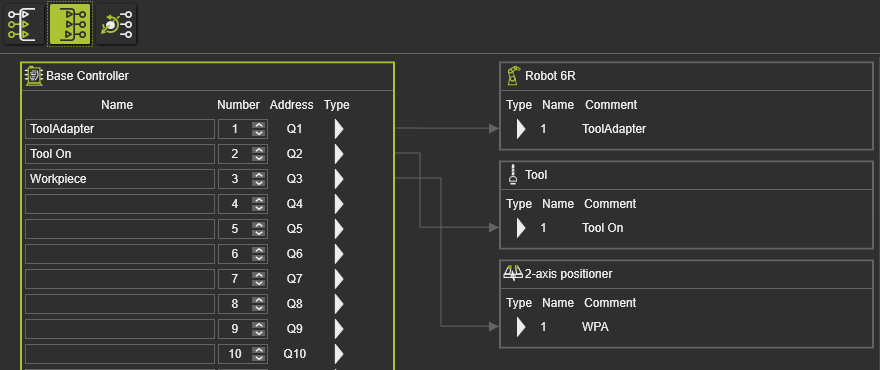Select the inputs view toolbar icon
This screenshot has height=370, width=880.
point(24,24)
